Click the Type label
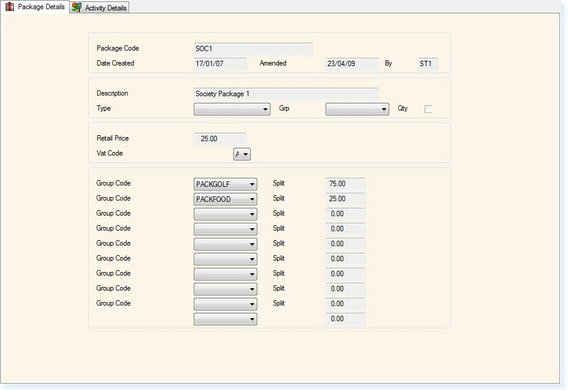The height and width of the screenshot is (391, 568). 104,108
